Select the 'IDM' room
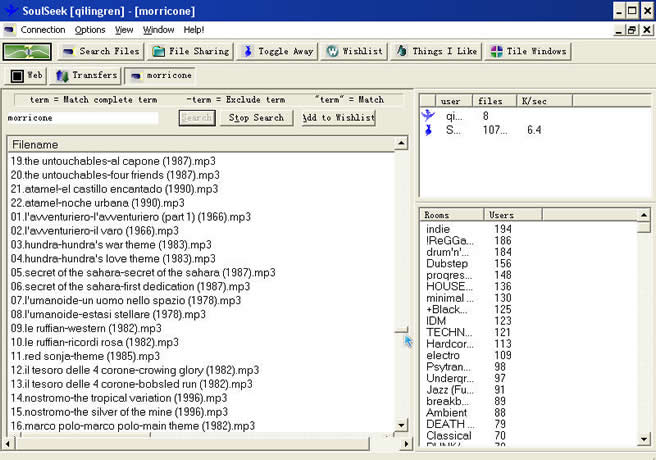This screenshot has height=460, width=656. tap(436, 321)
